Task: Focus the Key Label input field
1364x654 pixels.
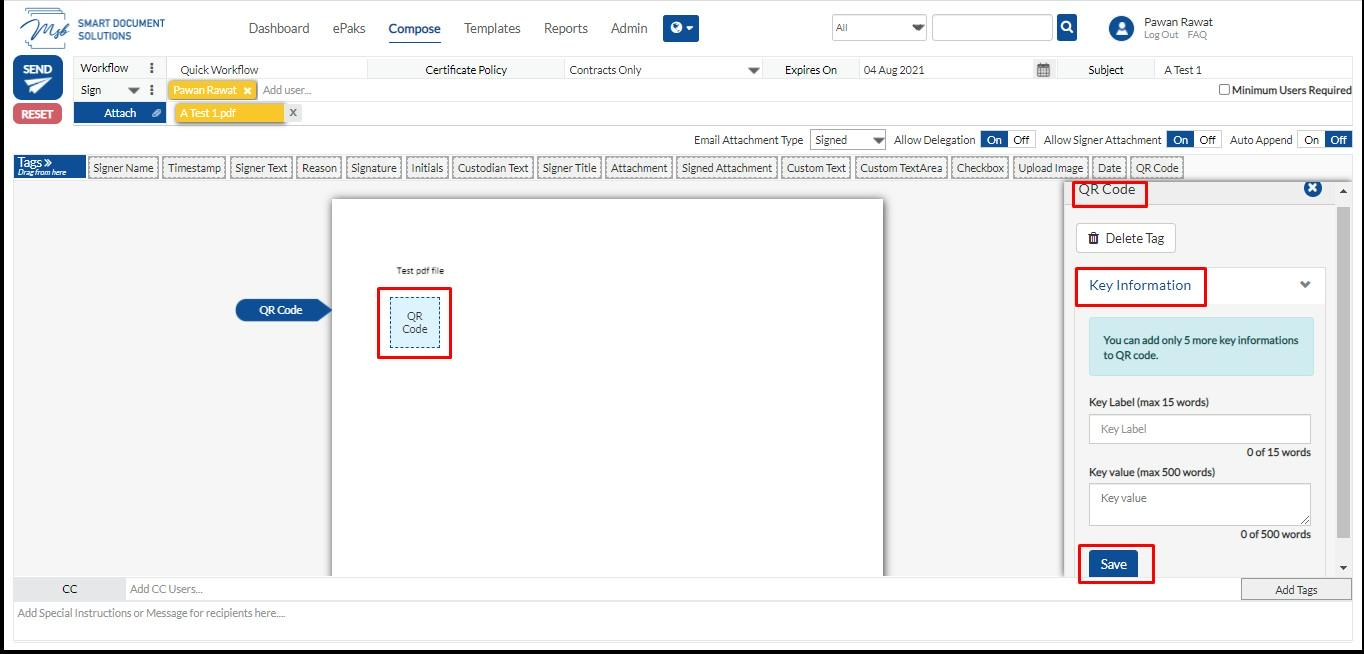Action: 1199,429
